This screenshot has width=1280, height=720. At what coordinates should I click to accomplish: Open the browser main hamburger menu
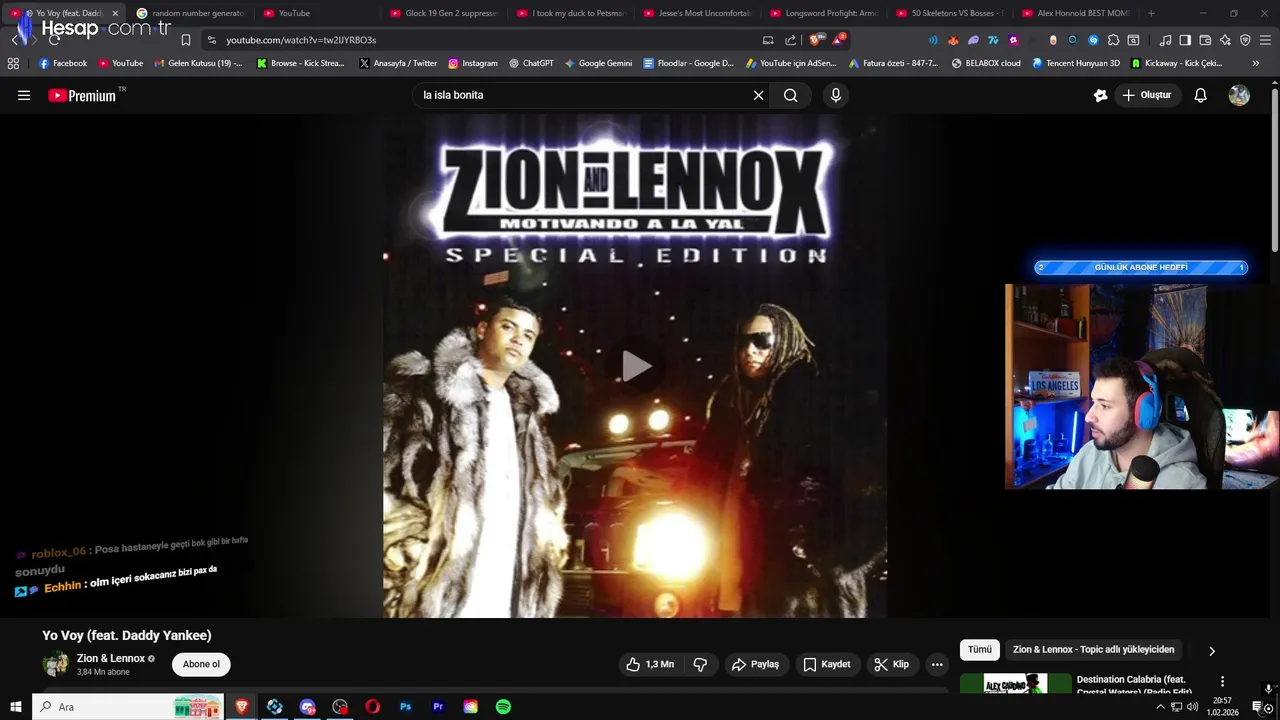tap(1265, 40)
